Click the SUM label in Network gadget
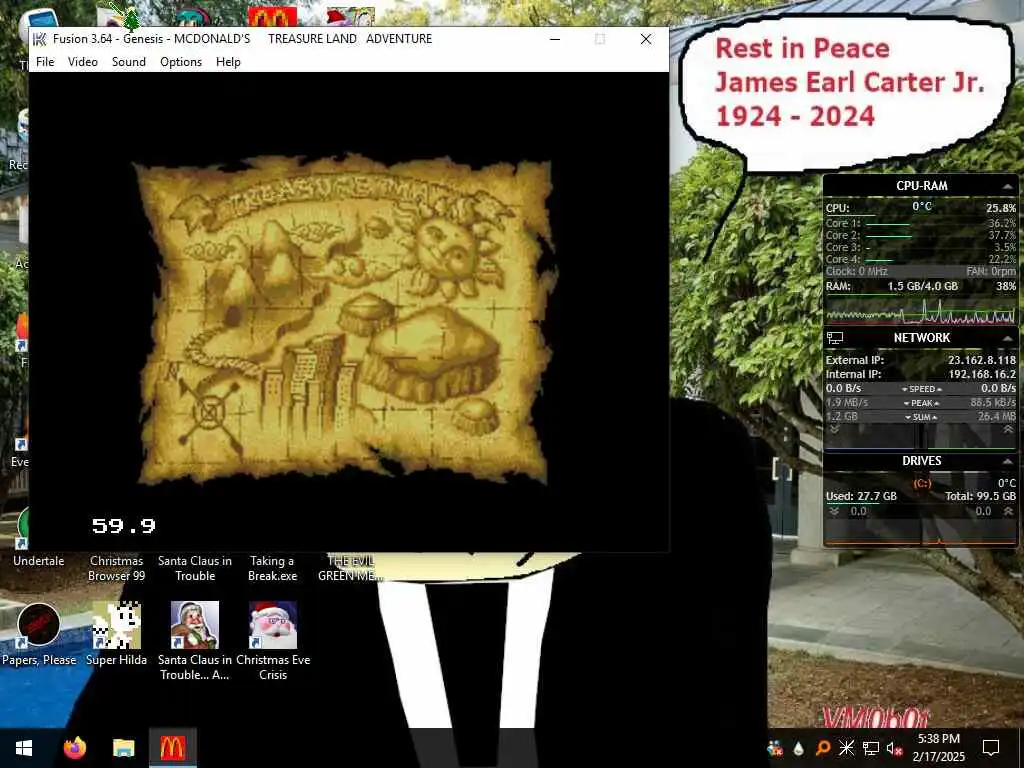Viewport: 1024px width, 768px height. [x=921, y=417]
